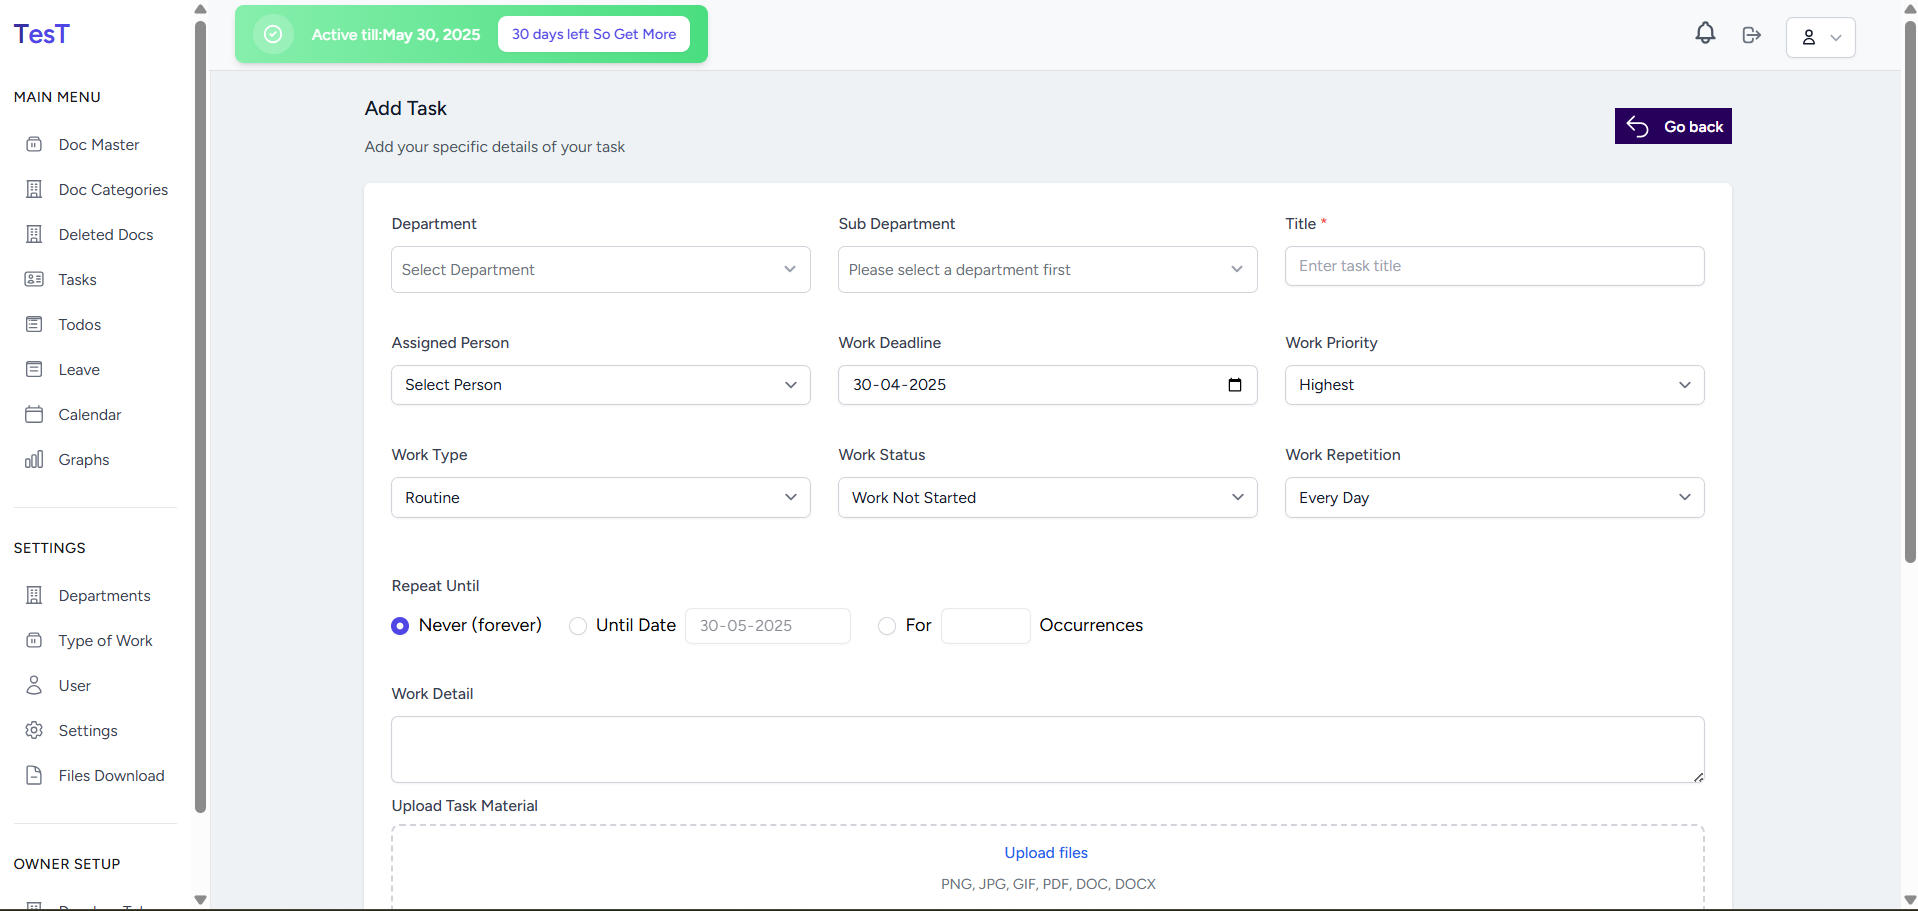Click the Settings gear icon
The height and width of the screenshot is (911, 1918).
pyautogui.click(x=34, y=730)
